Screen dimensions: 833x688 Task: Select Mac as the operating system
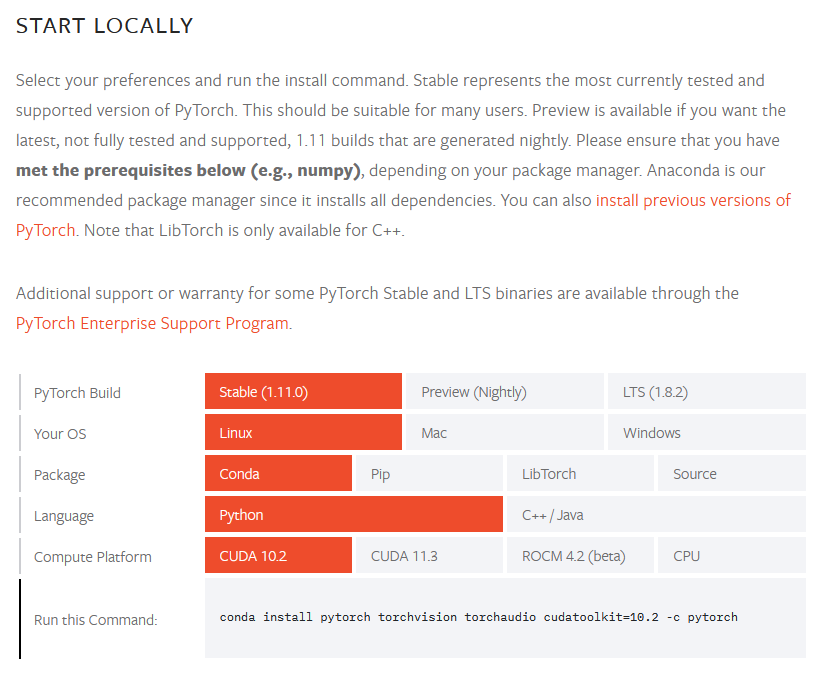pos(504,433)
